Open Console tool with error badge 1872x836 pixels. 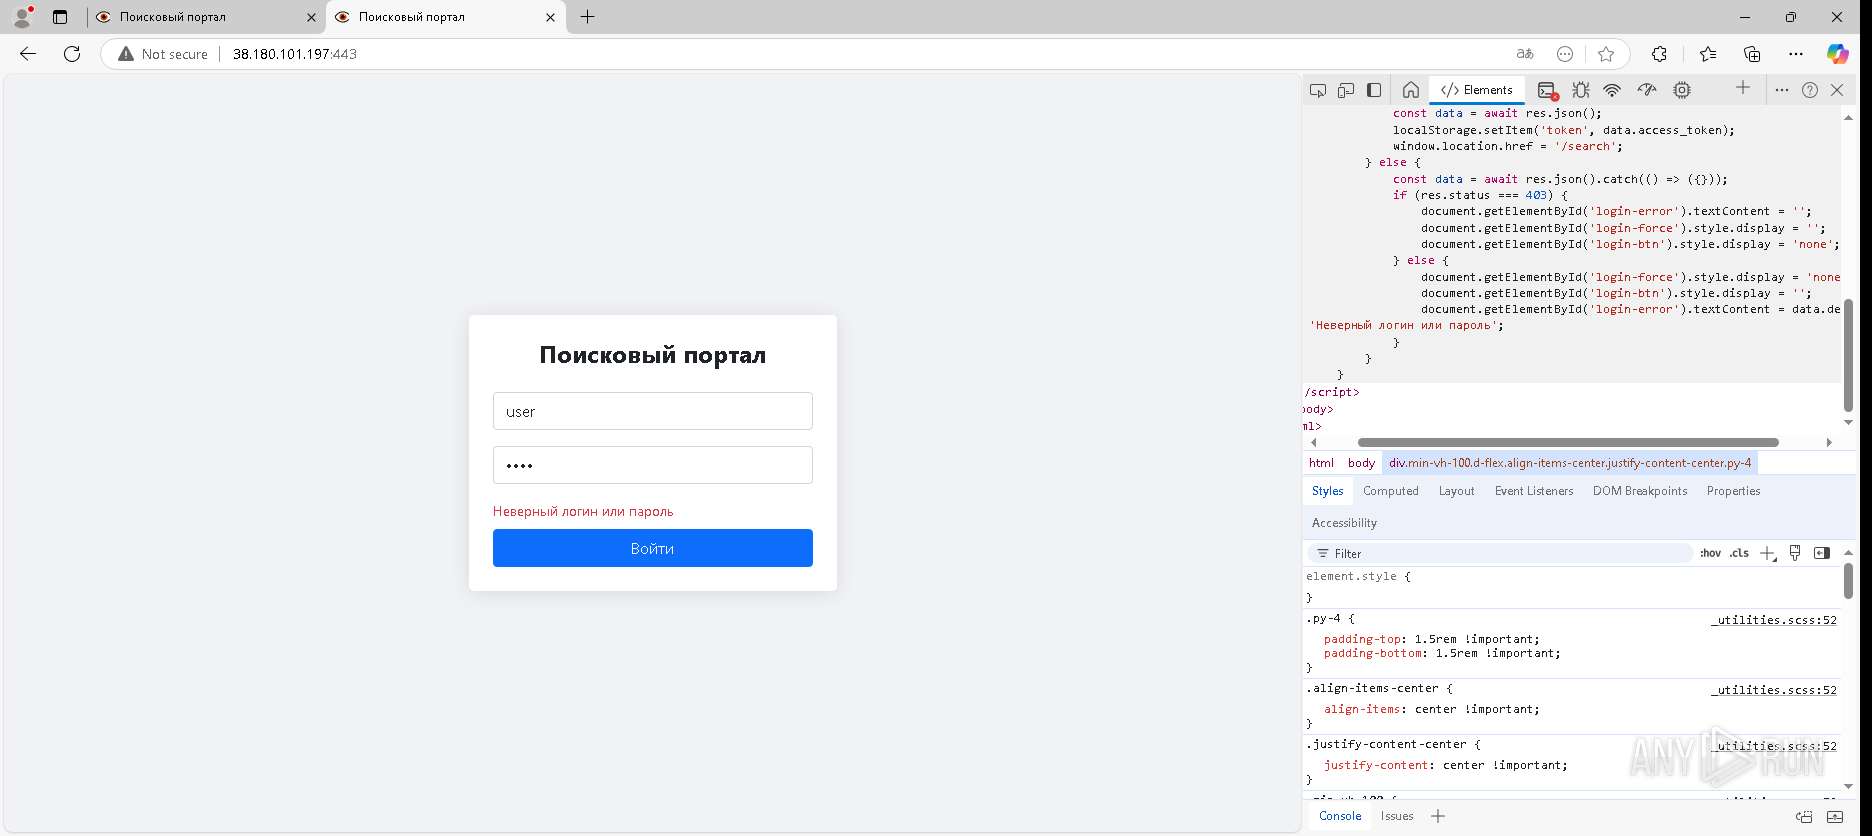[x=1547, y=90]
